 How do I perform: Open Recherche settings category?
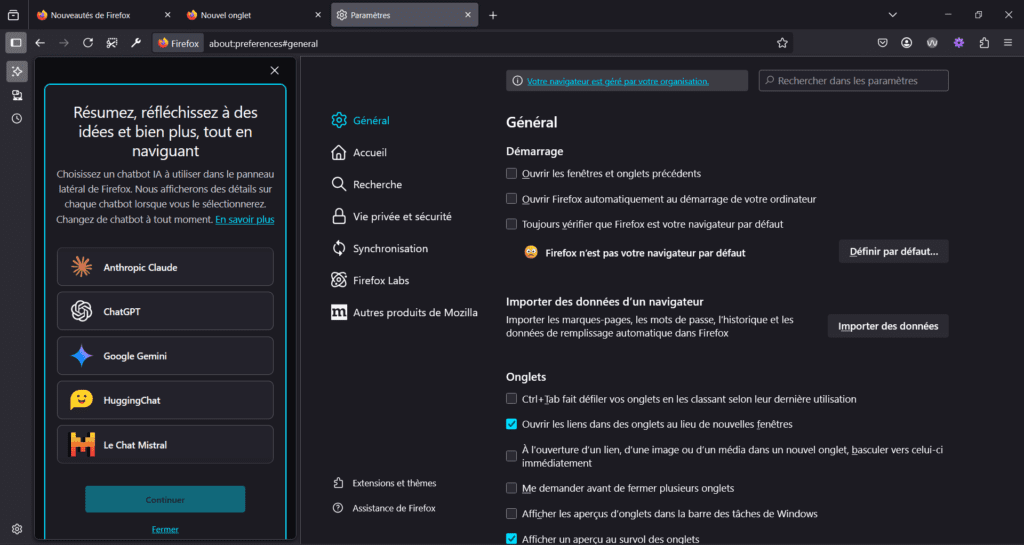pos(366,184)
